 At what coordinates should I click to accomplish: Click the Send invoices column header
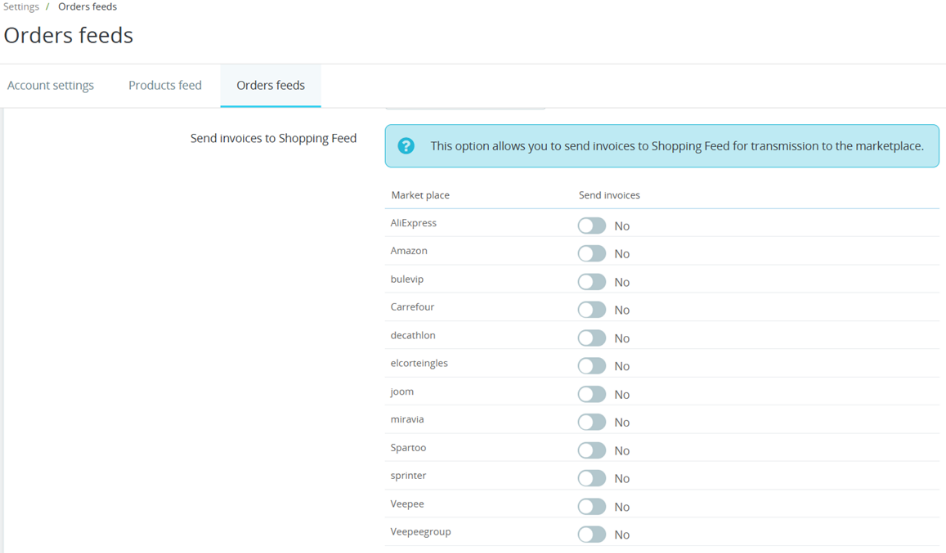(x=609, y=195)
